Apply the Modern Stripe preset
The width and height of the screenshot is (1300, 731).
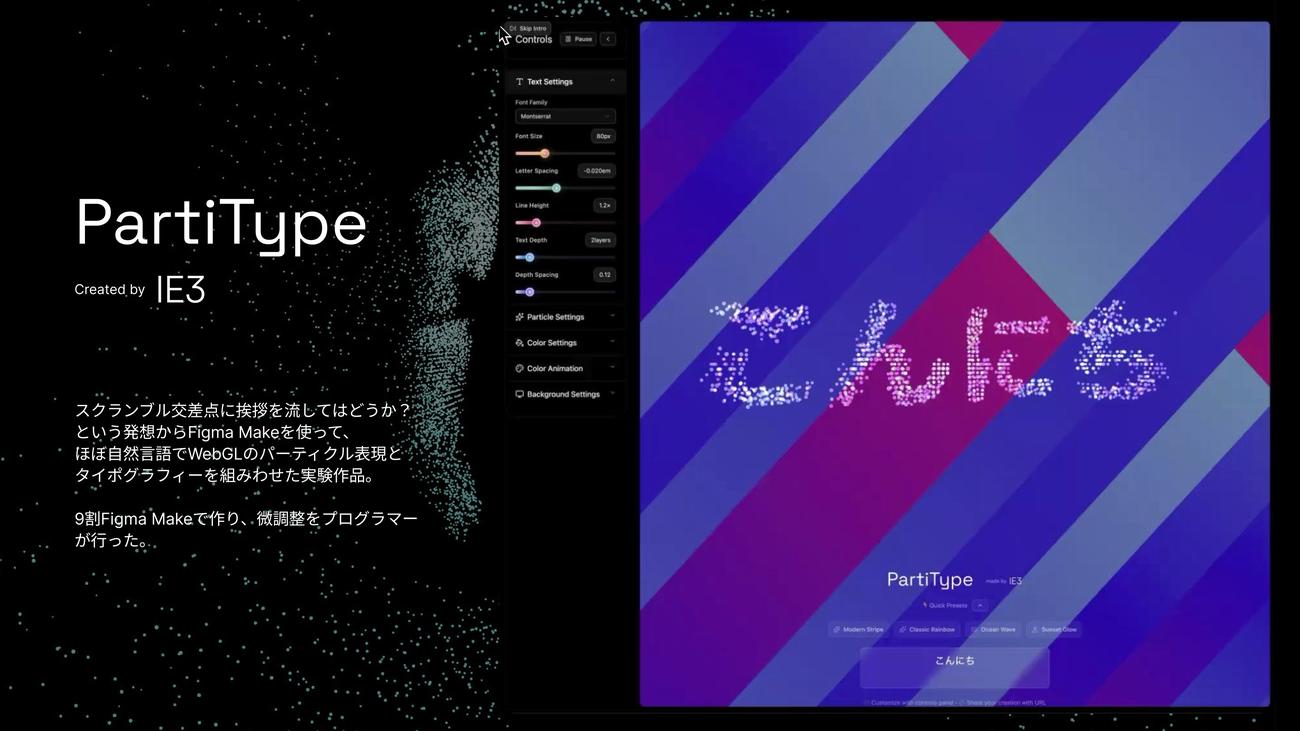(859, 630)
